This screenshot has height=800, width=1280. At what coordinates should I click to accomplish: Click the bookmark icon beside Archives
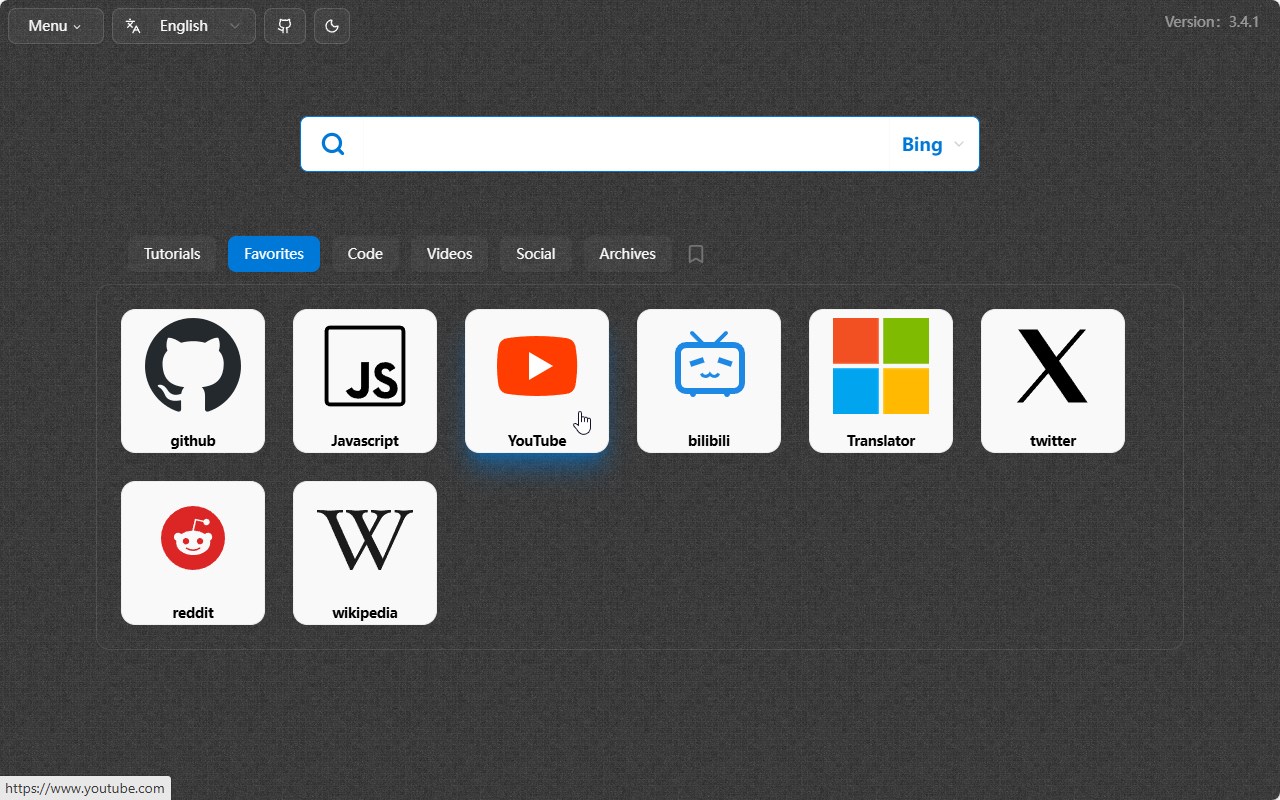pyautogui.click(x=695, y=254)
